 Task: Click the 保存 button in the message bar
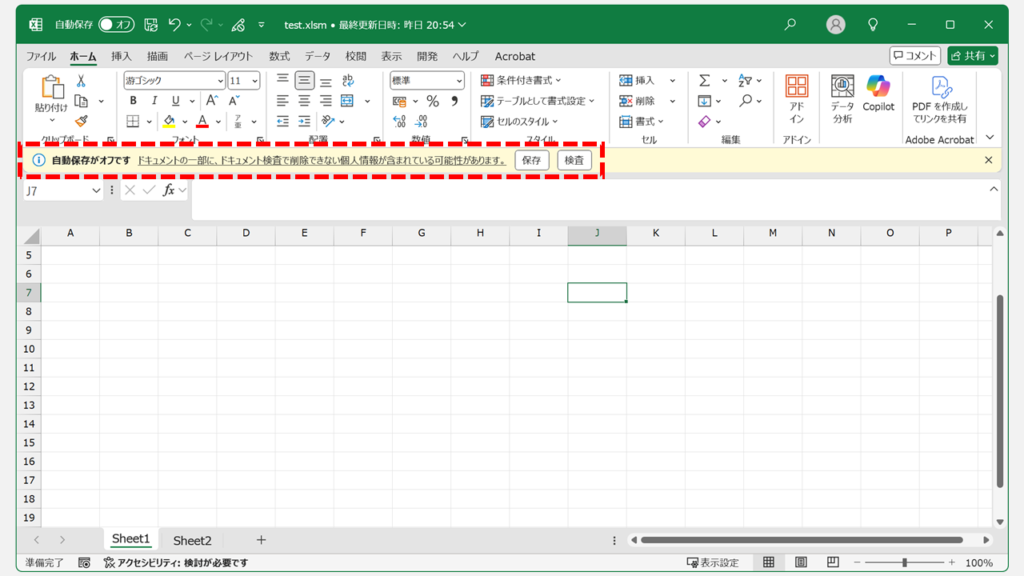531,160
